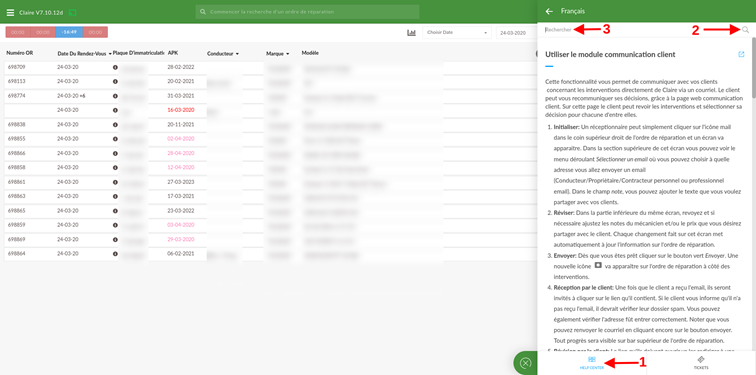Open article in new window icon
This screenshot has height=375, width=756.
click(741, 54)
